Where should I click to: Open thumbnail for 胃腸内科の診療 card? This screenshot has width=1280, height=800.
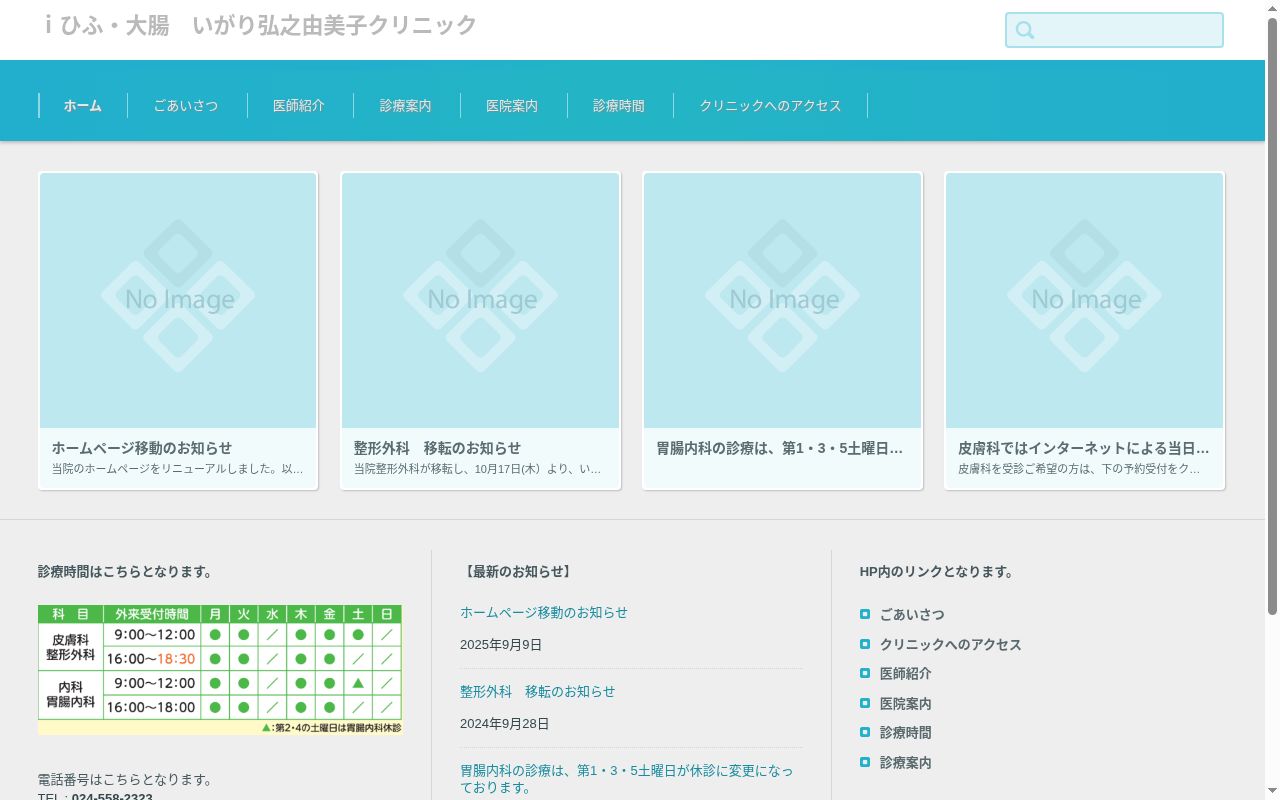pyautogui.click(x=782, y=301)
